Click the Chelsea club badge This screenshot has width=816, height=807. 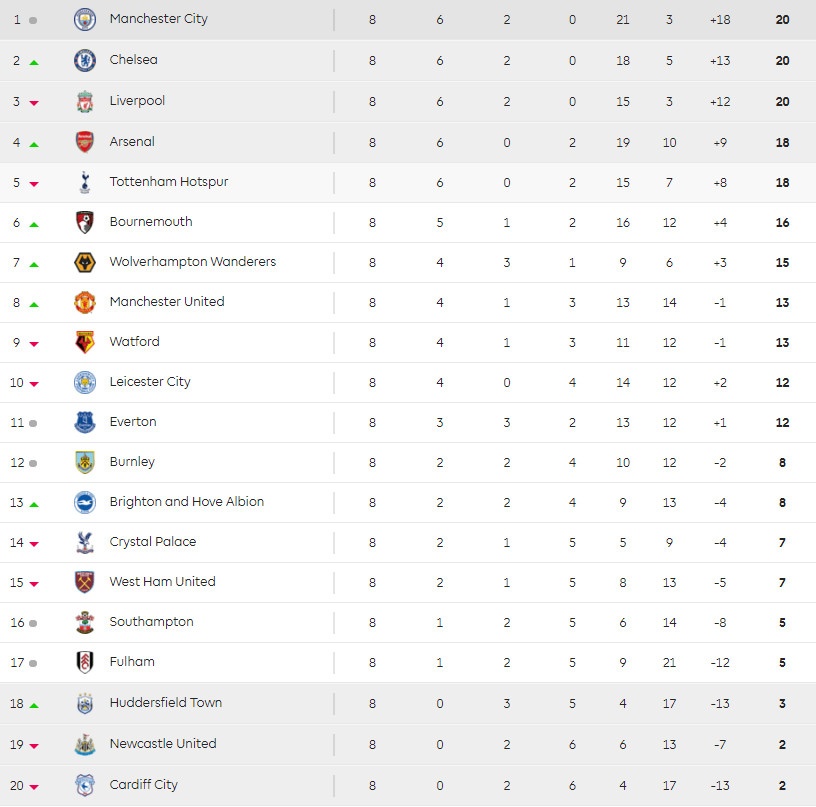pyautogui.click(x=85, y=61)
